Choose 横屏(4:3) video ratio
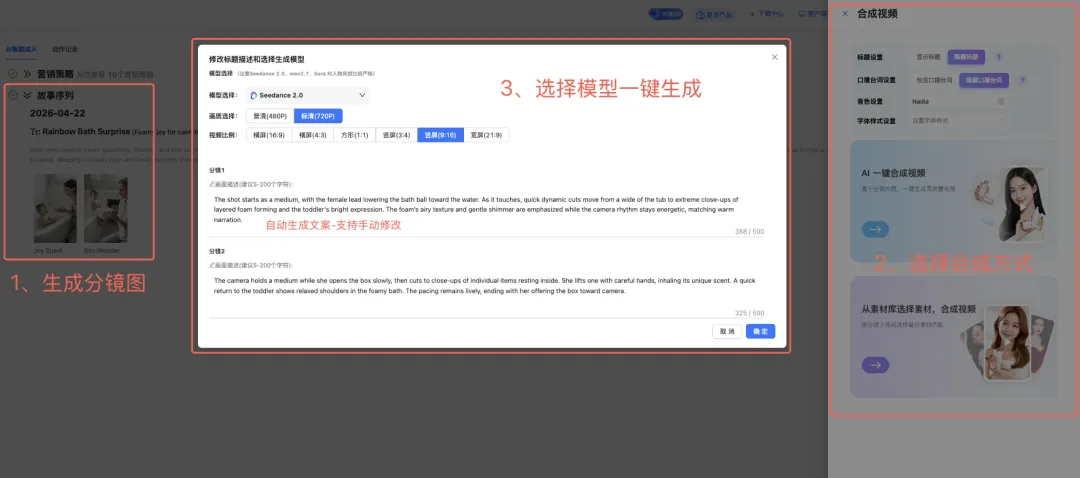1080x478 pixels. (313, 135)
